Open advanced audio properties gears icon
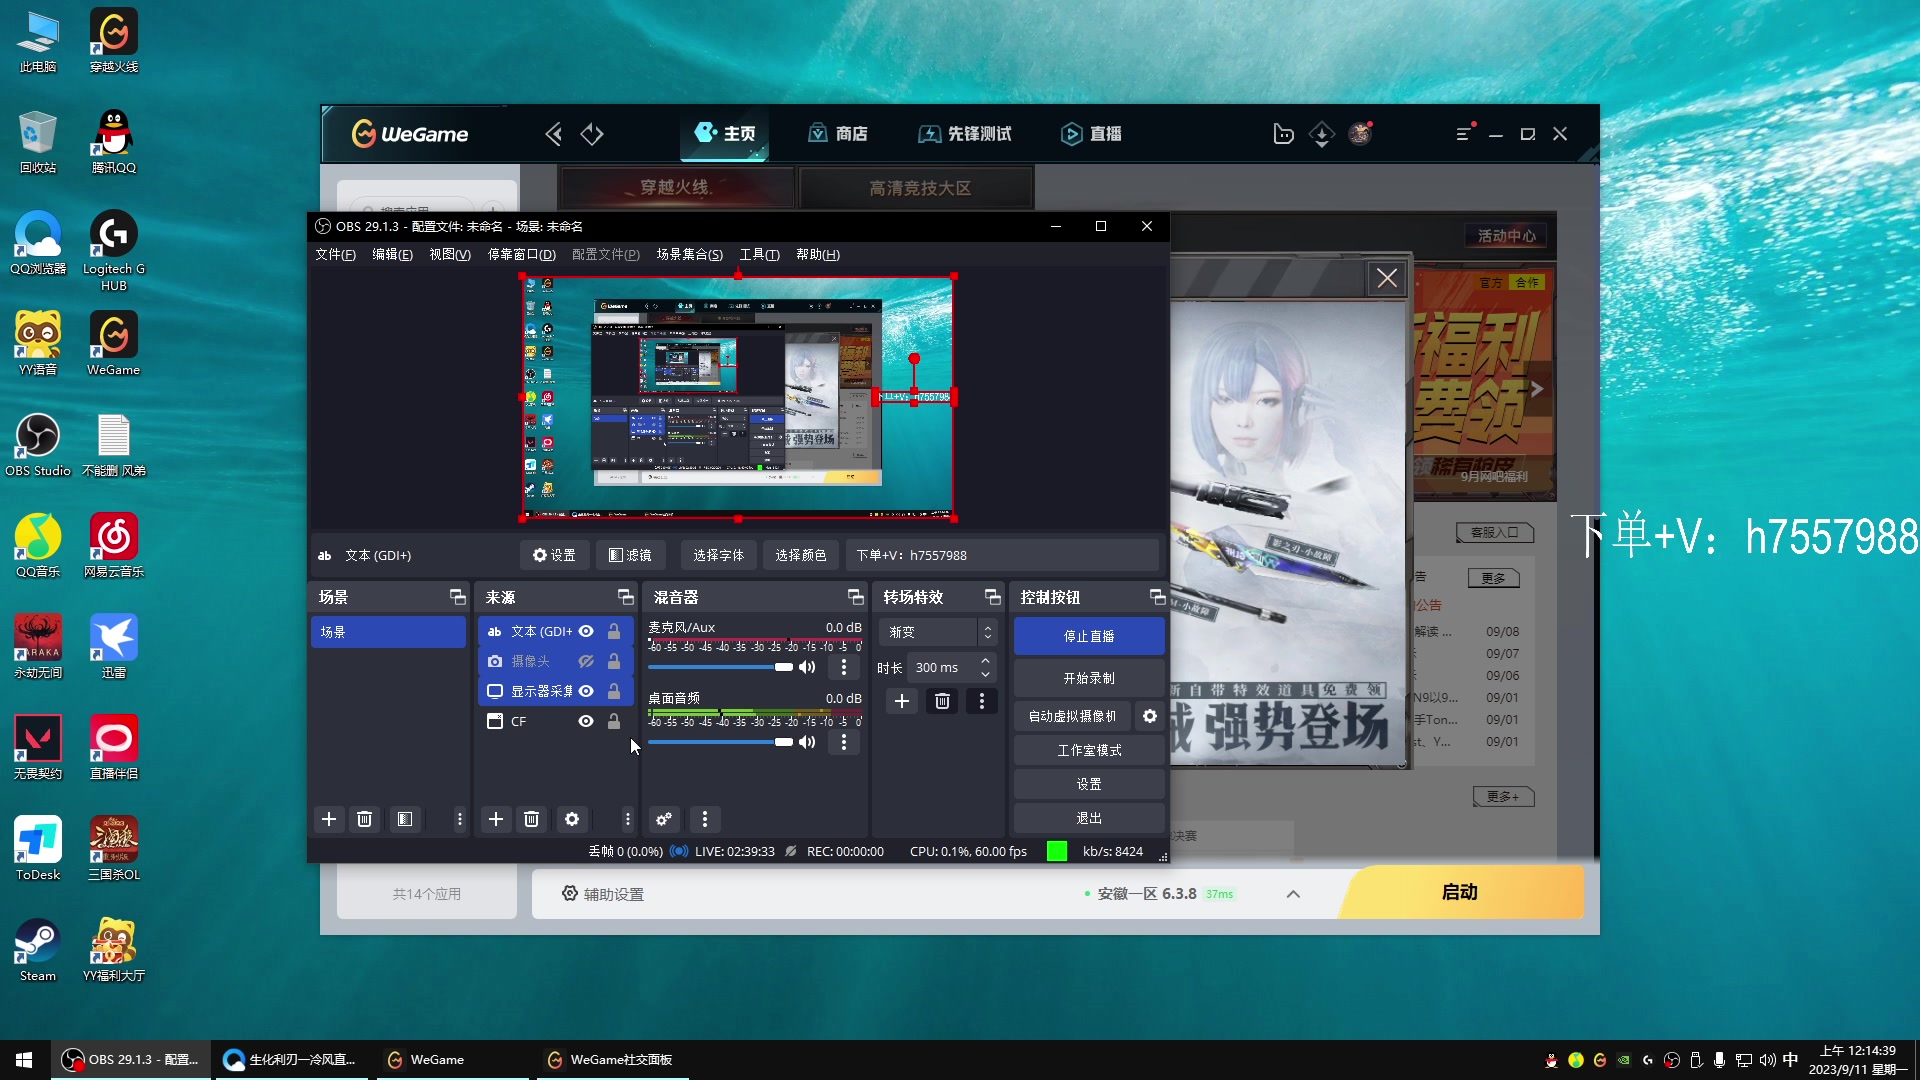 pyautogui.click(x=664, y=819)
